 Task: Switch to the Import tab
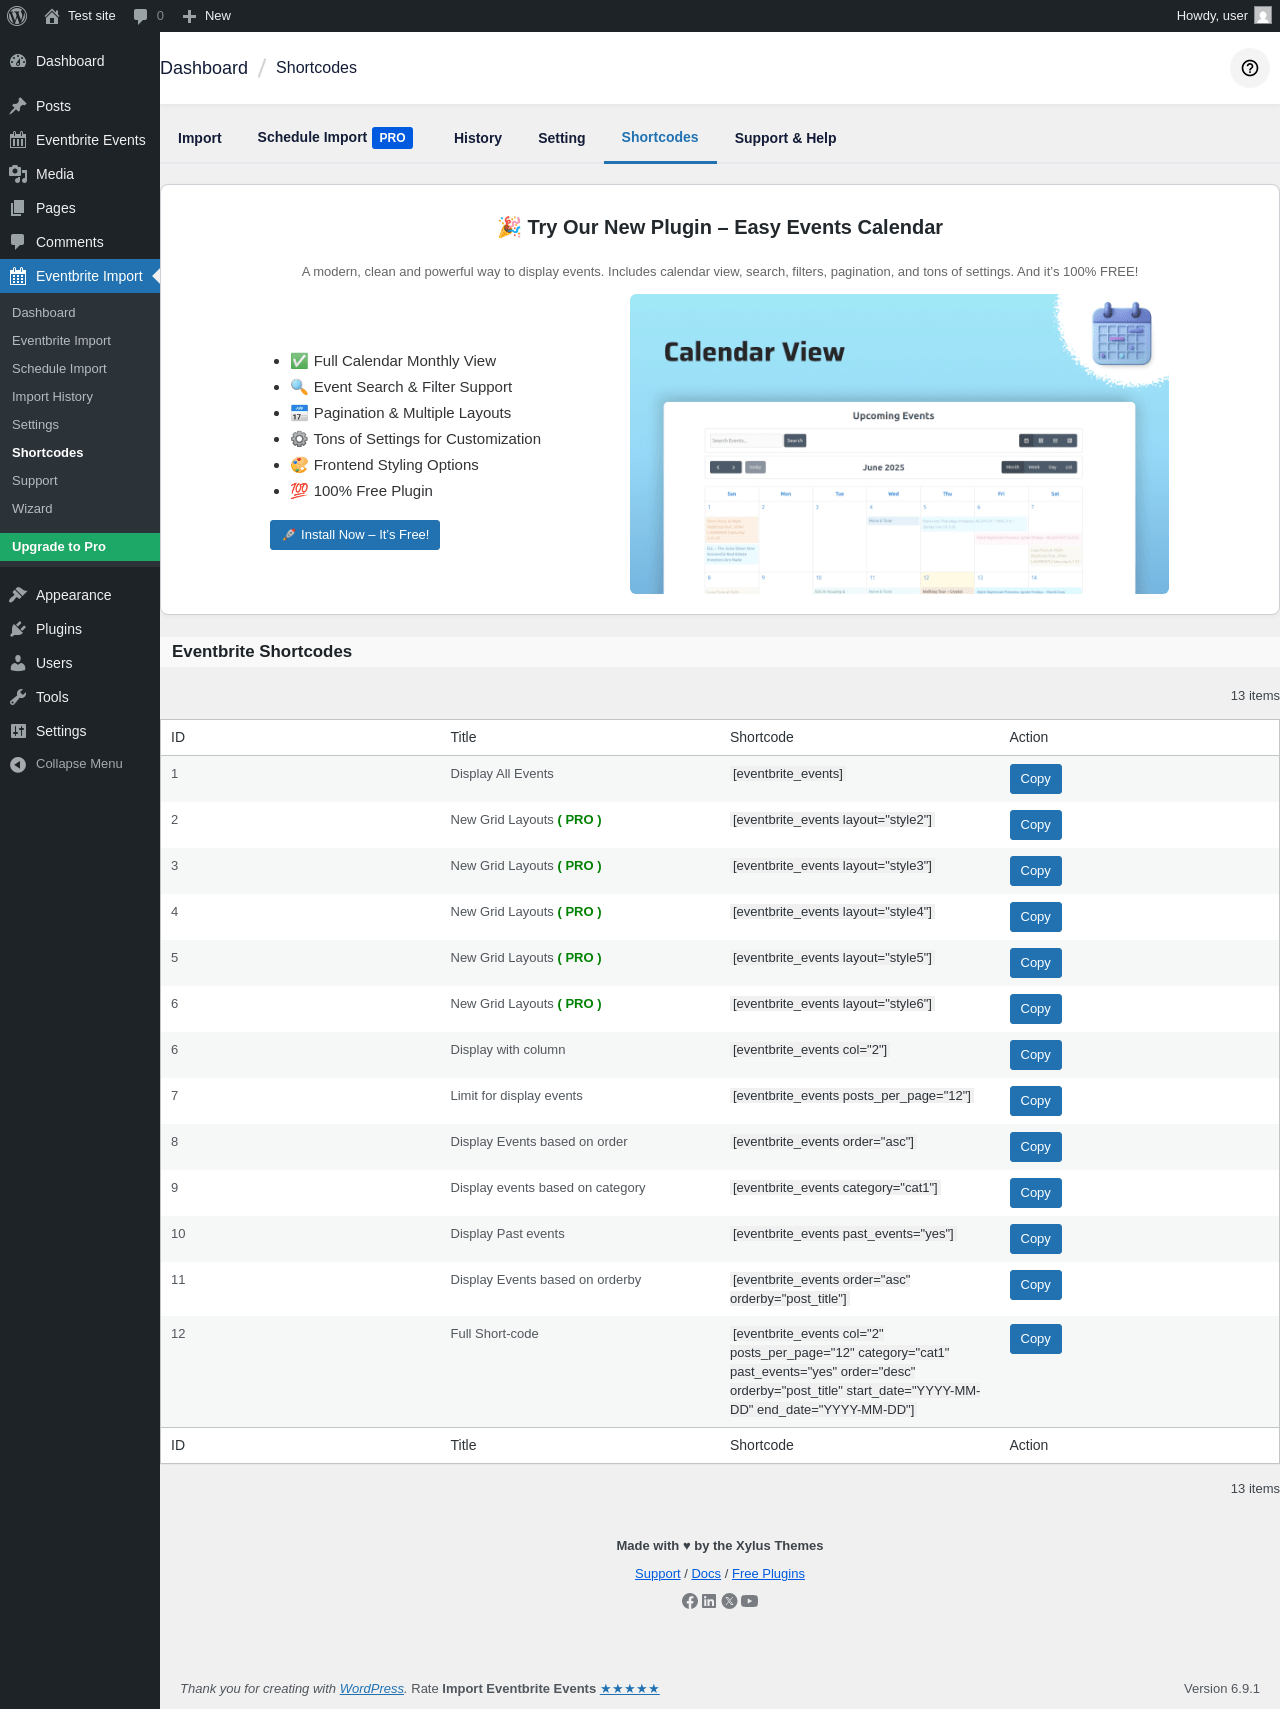pos(200,138)
